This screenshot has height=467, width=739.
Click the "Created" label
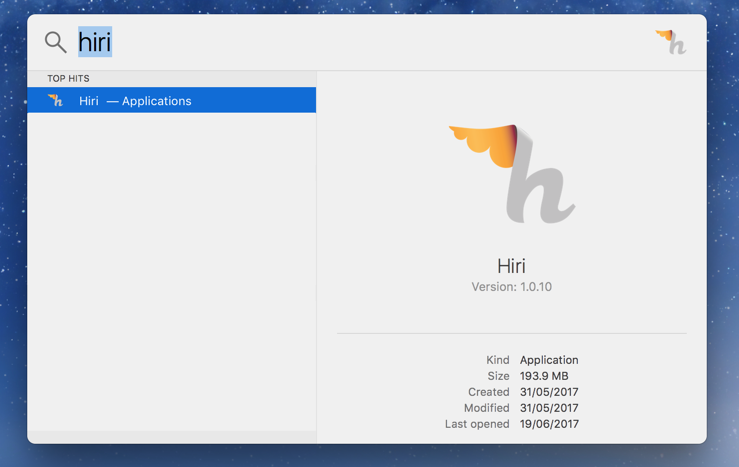(489, 392)
